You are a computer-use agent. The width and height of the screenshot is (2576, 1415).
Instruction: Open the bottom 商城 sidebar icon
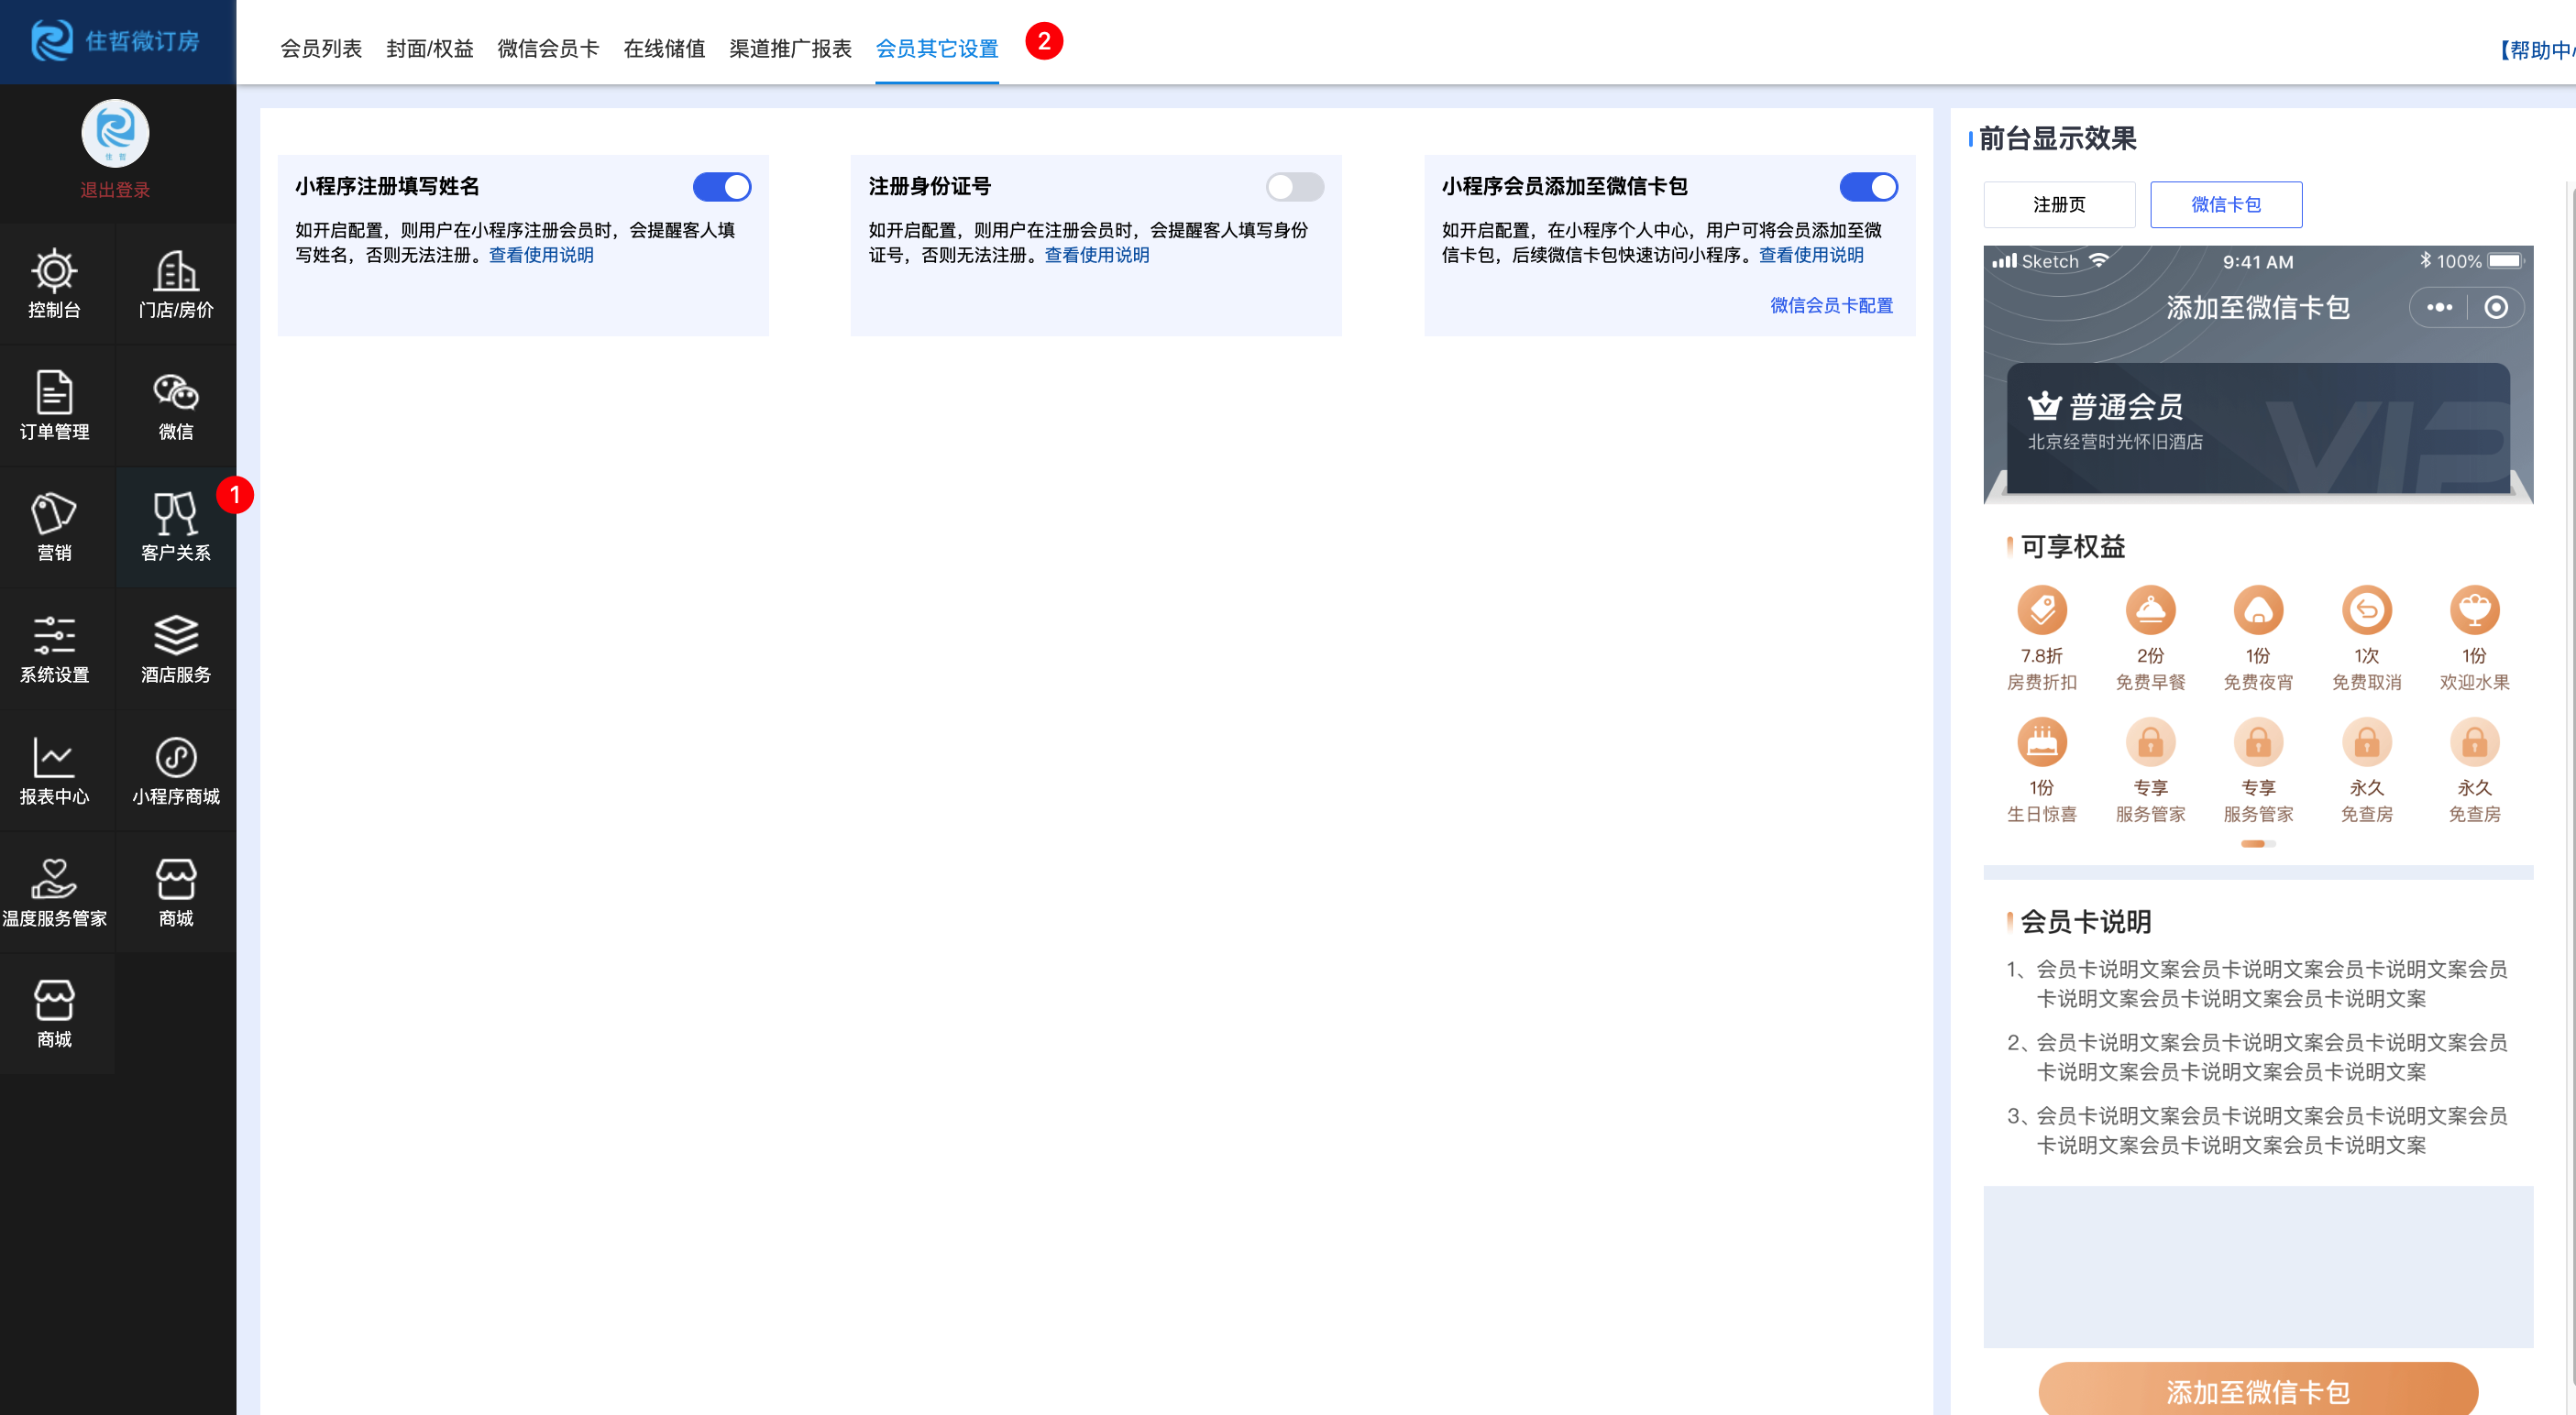click(54, 1013)
